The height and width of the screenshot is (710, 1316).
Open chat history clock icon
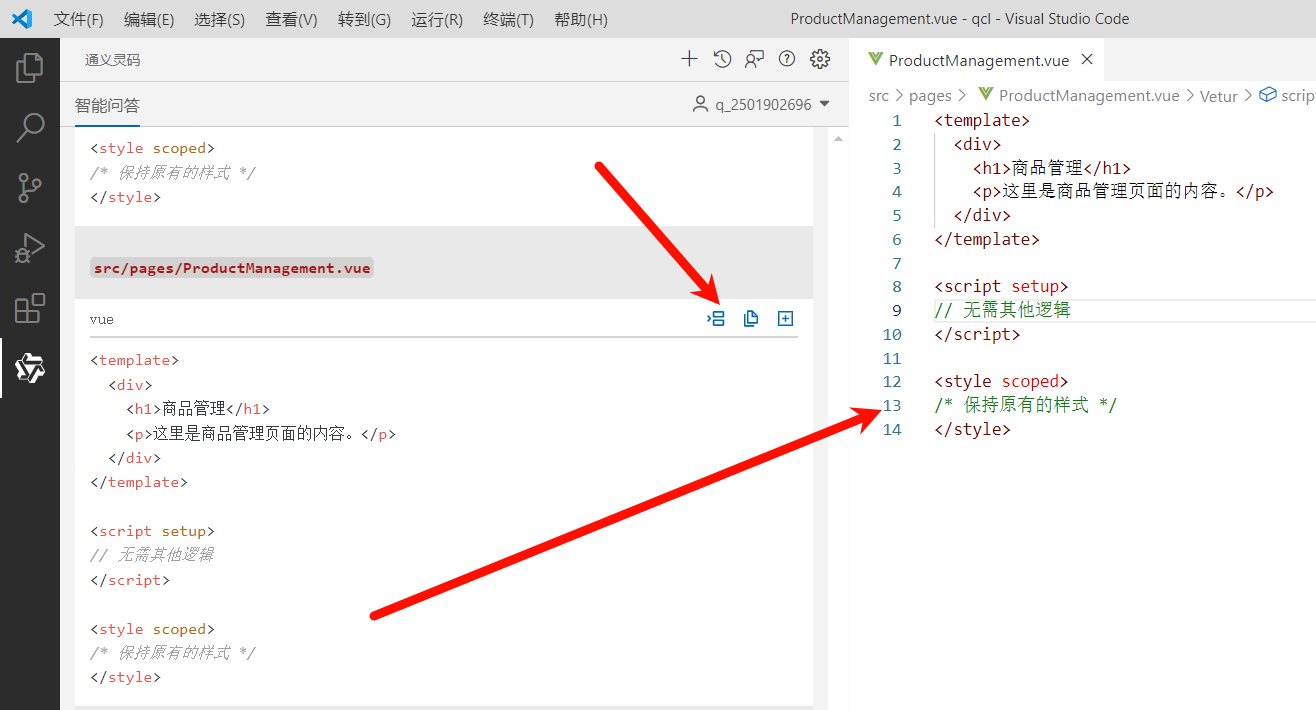point(722,59)
